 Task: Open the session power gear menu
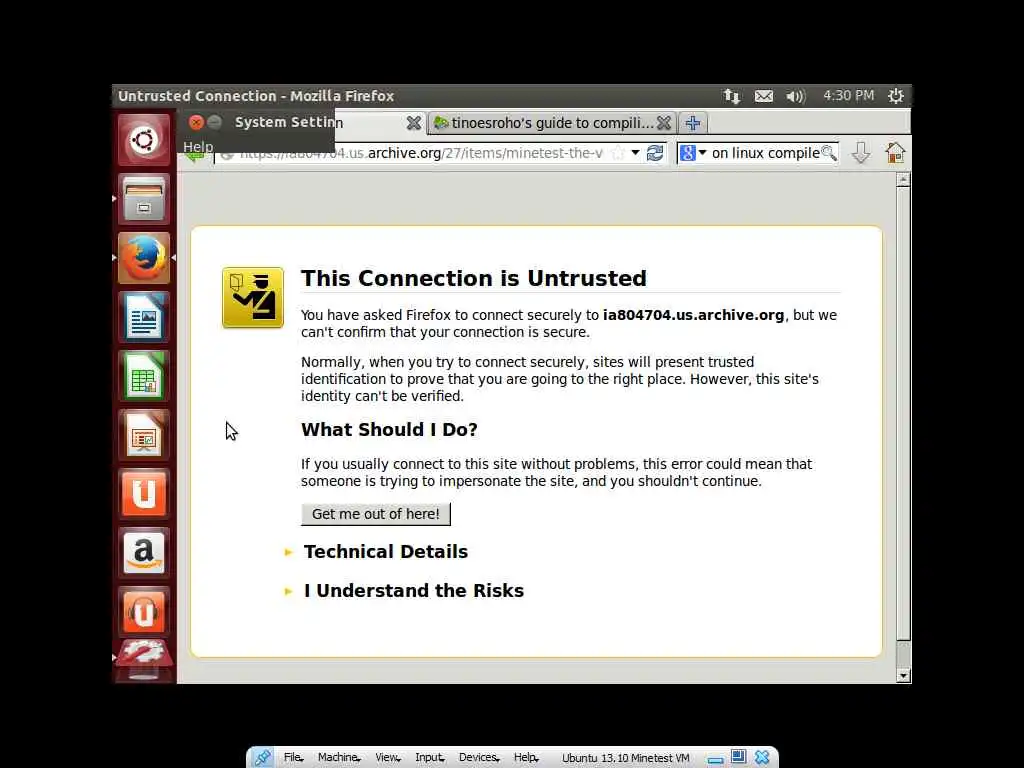coord(895,96)
